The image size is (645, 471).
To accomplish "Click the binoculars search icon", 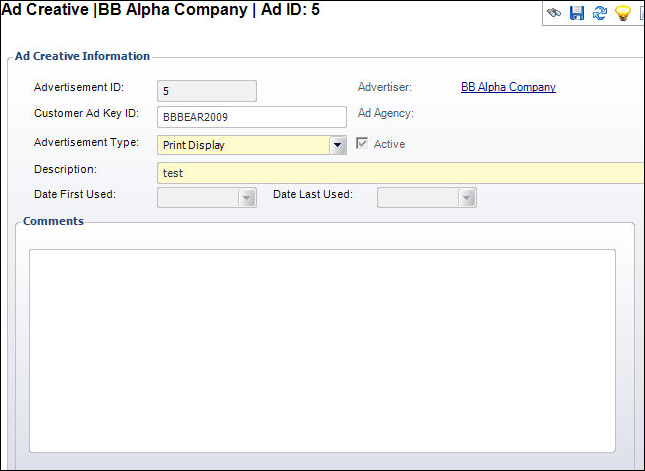I will pos(554,13).
